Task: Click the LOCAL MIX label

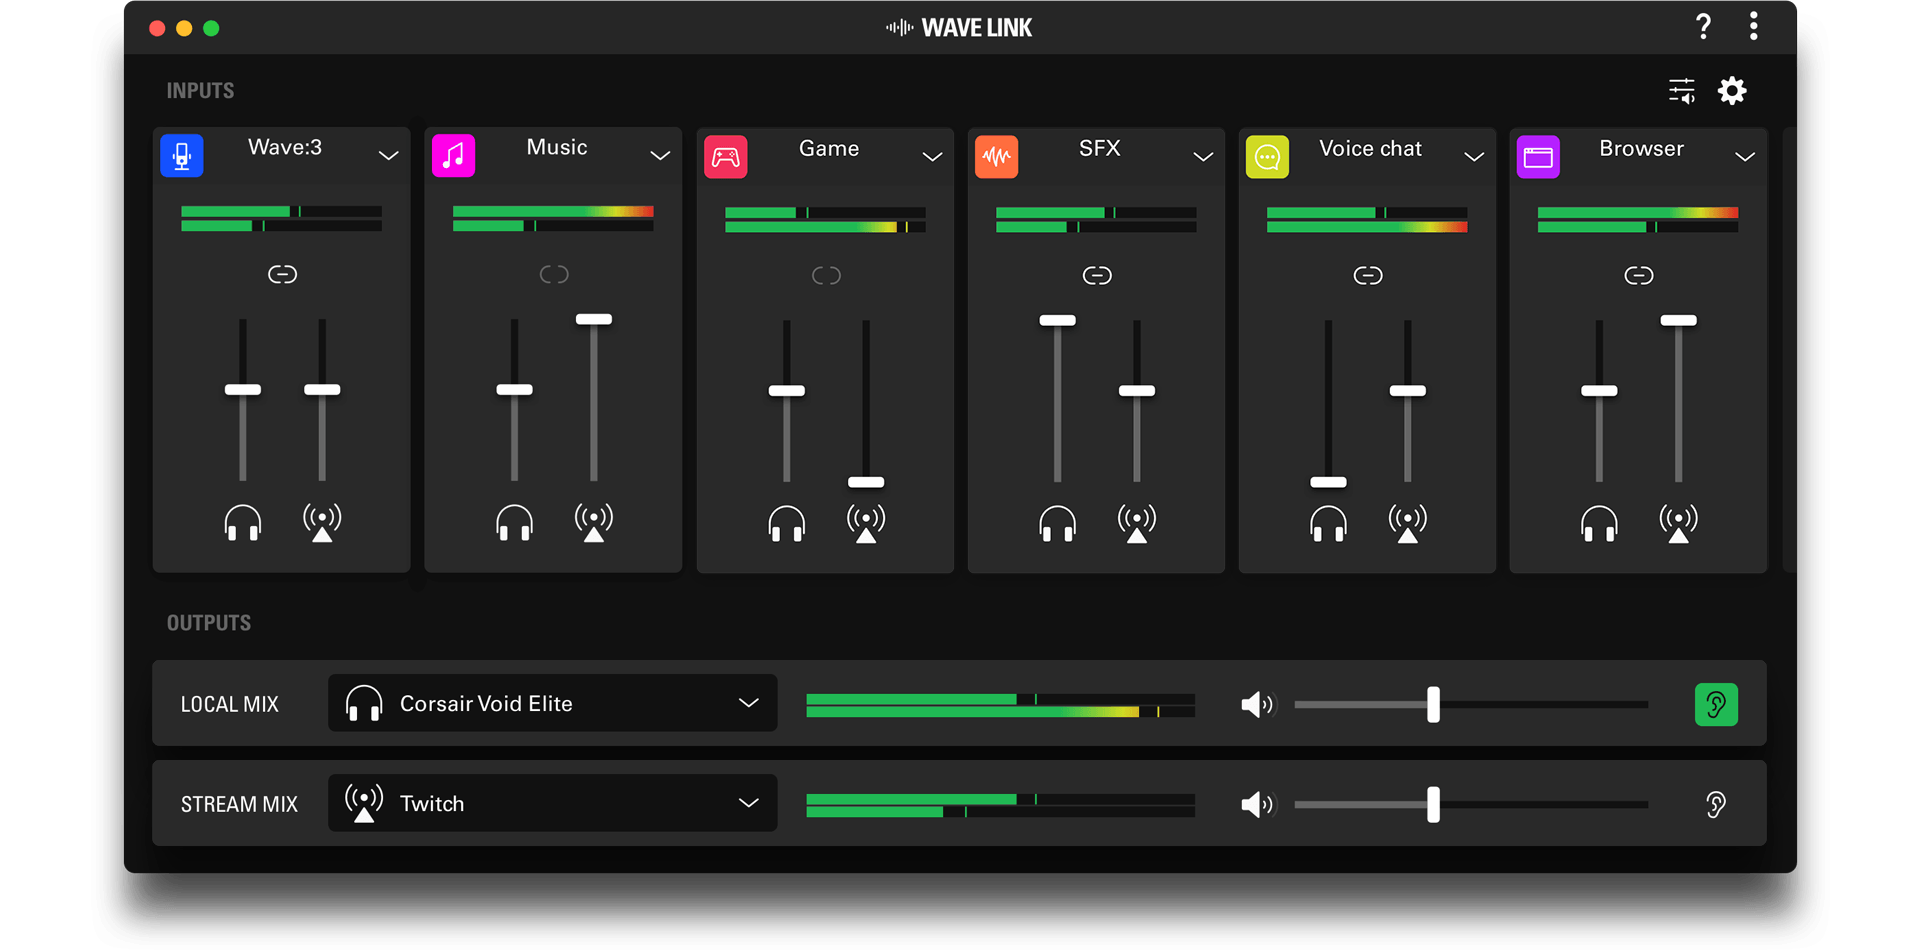Action: [230, 704]
